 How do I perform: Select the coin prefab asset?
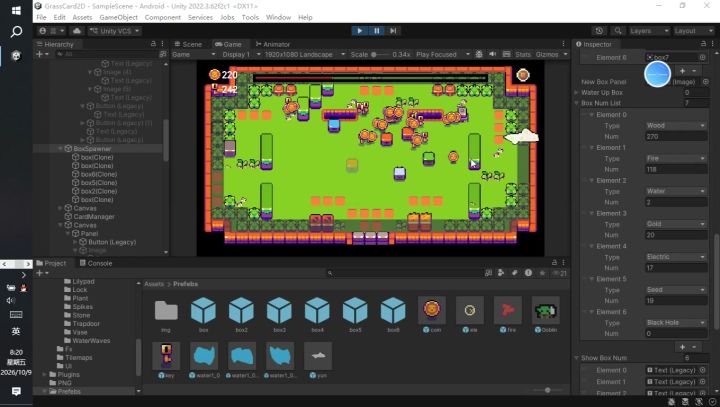click(432, 315)
